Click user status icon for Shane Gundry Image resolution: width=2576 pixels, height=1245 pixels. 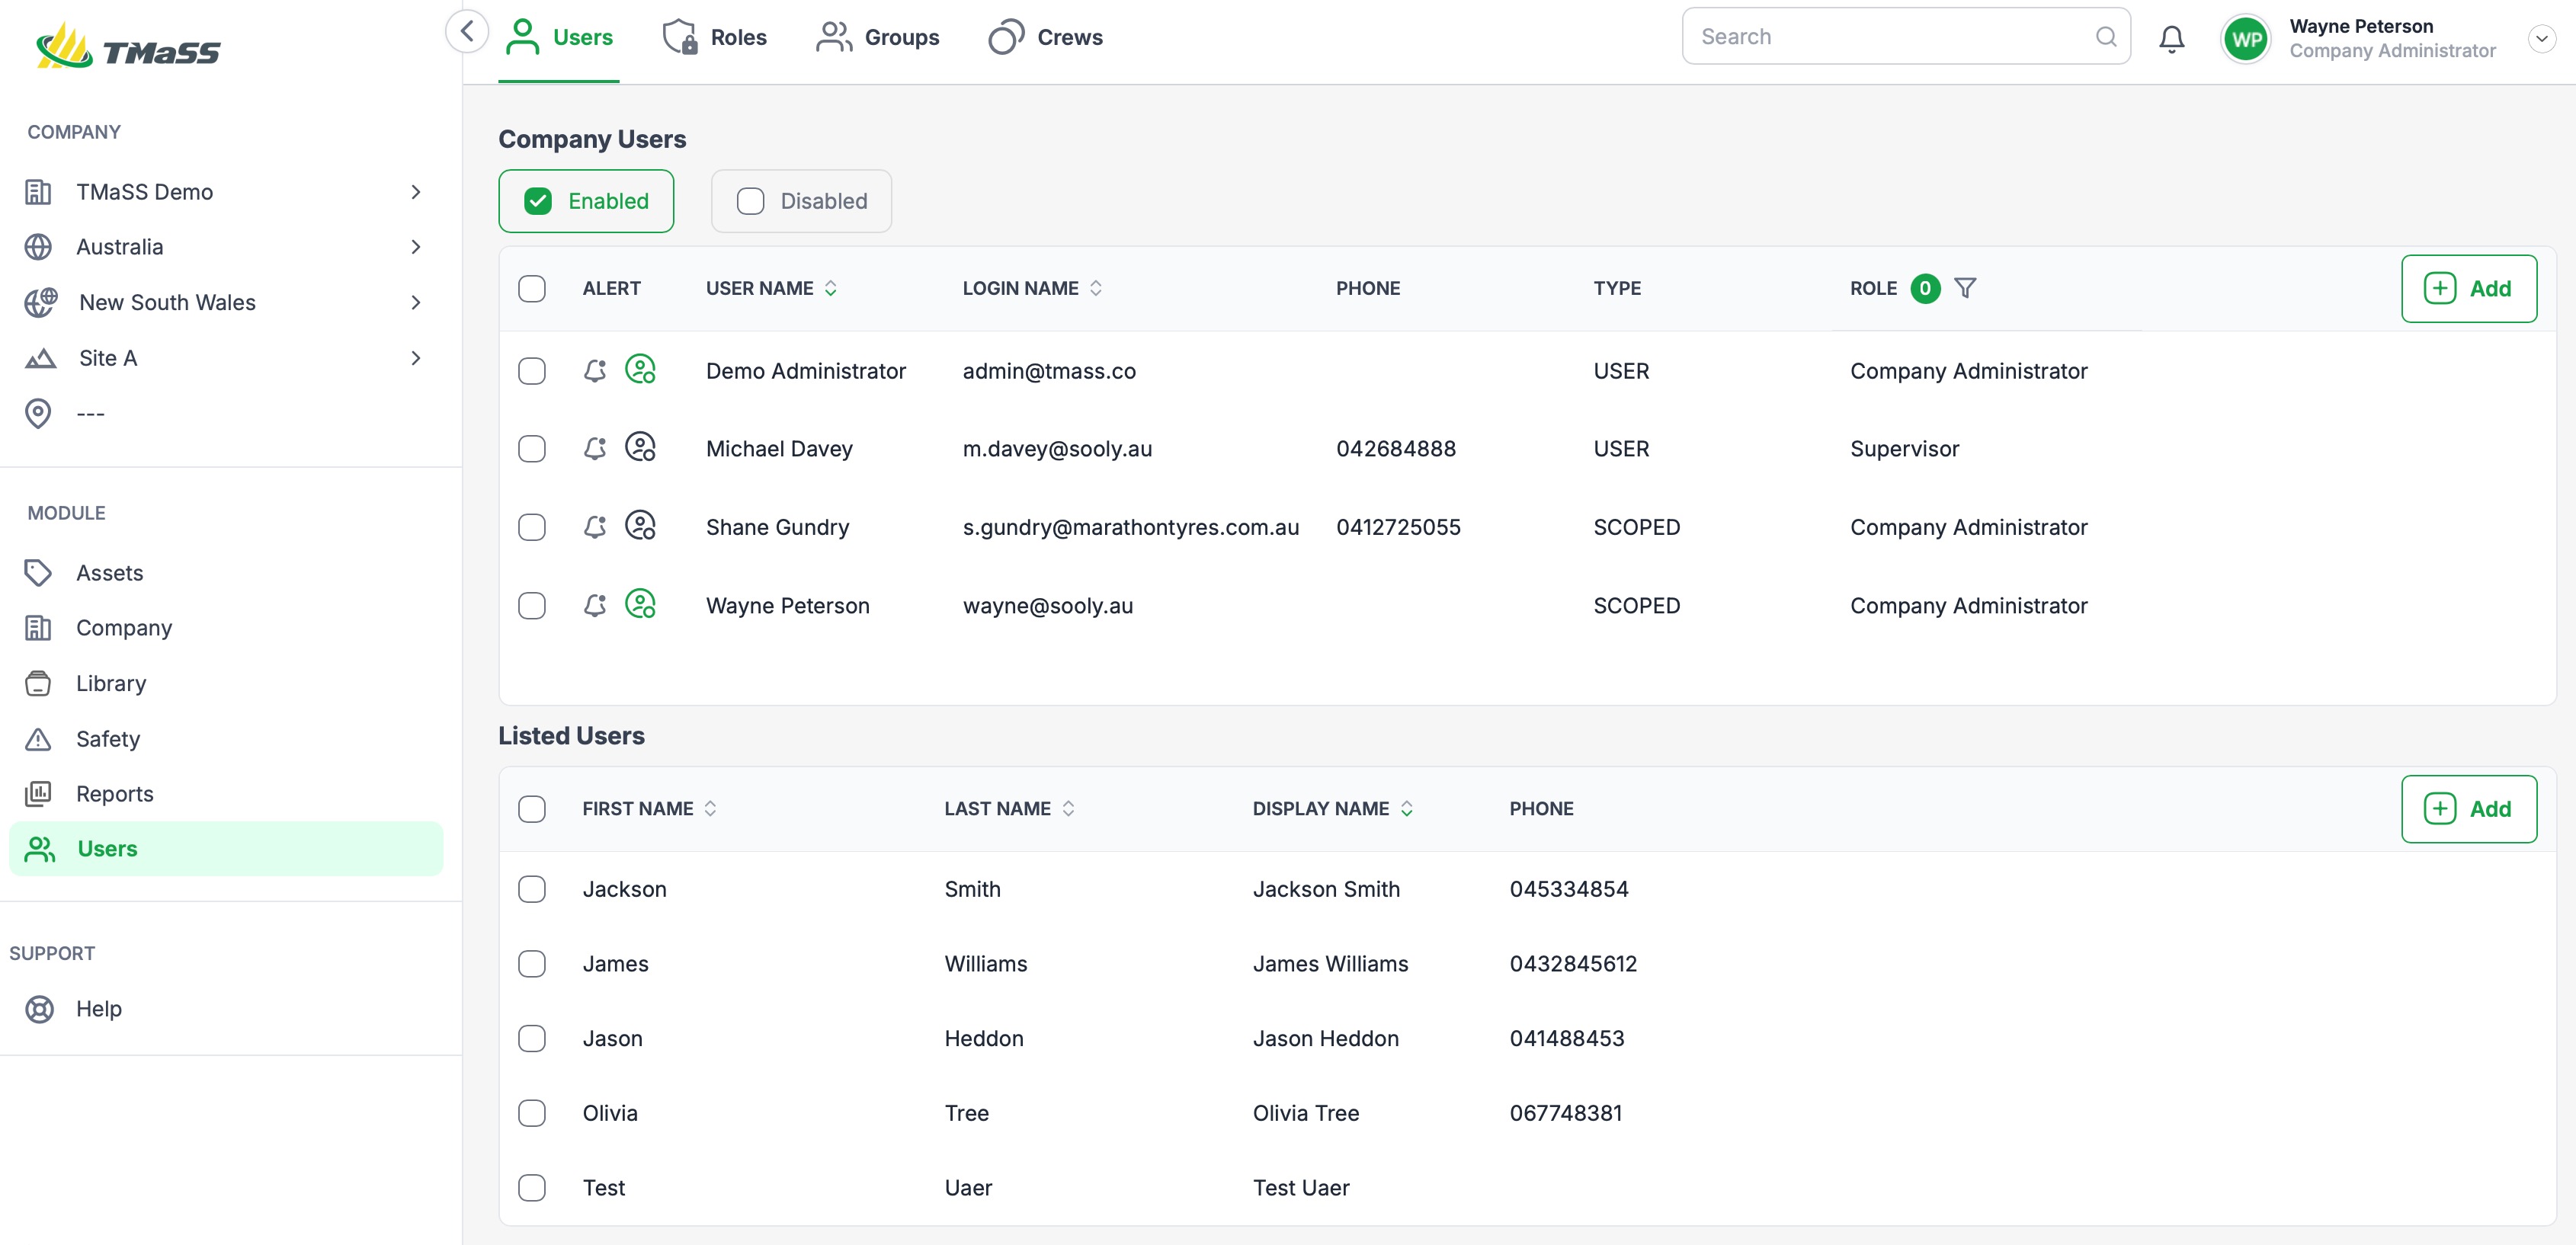pyautogui.click(x=640, y=526)
